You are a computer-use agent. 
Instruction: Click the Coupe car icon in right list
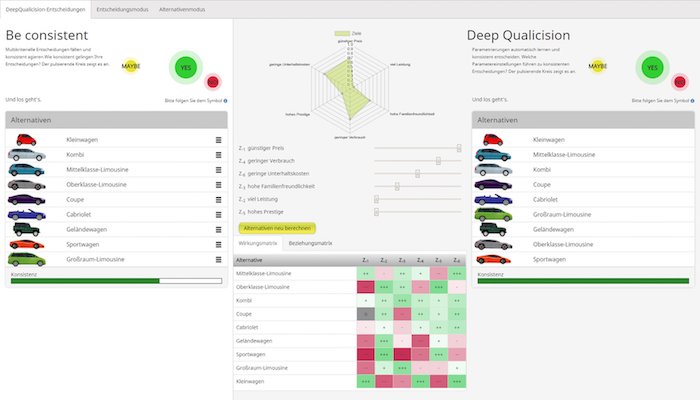coord(493,184)
